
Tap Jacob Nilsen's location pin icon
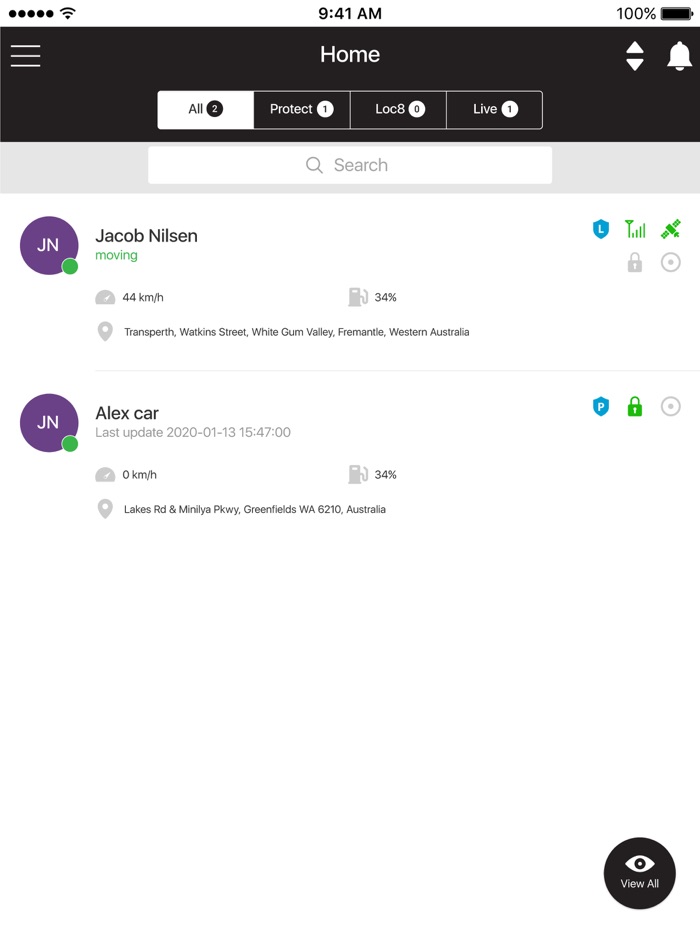pyautogui.click(x=105, y=331)
